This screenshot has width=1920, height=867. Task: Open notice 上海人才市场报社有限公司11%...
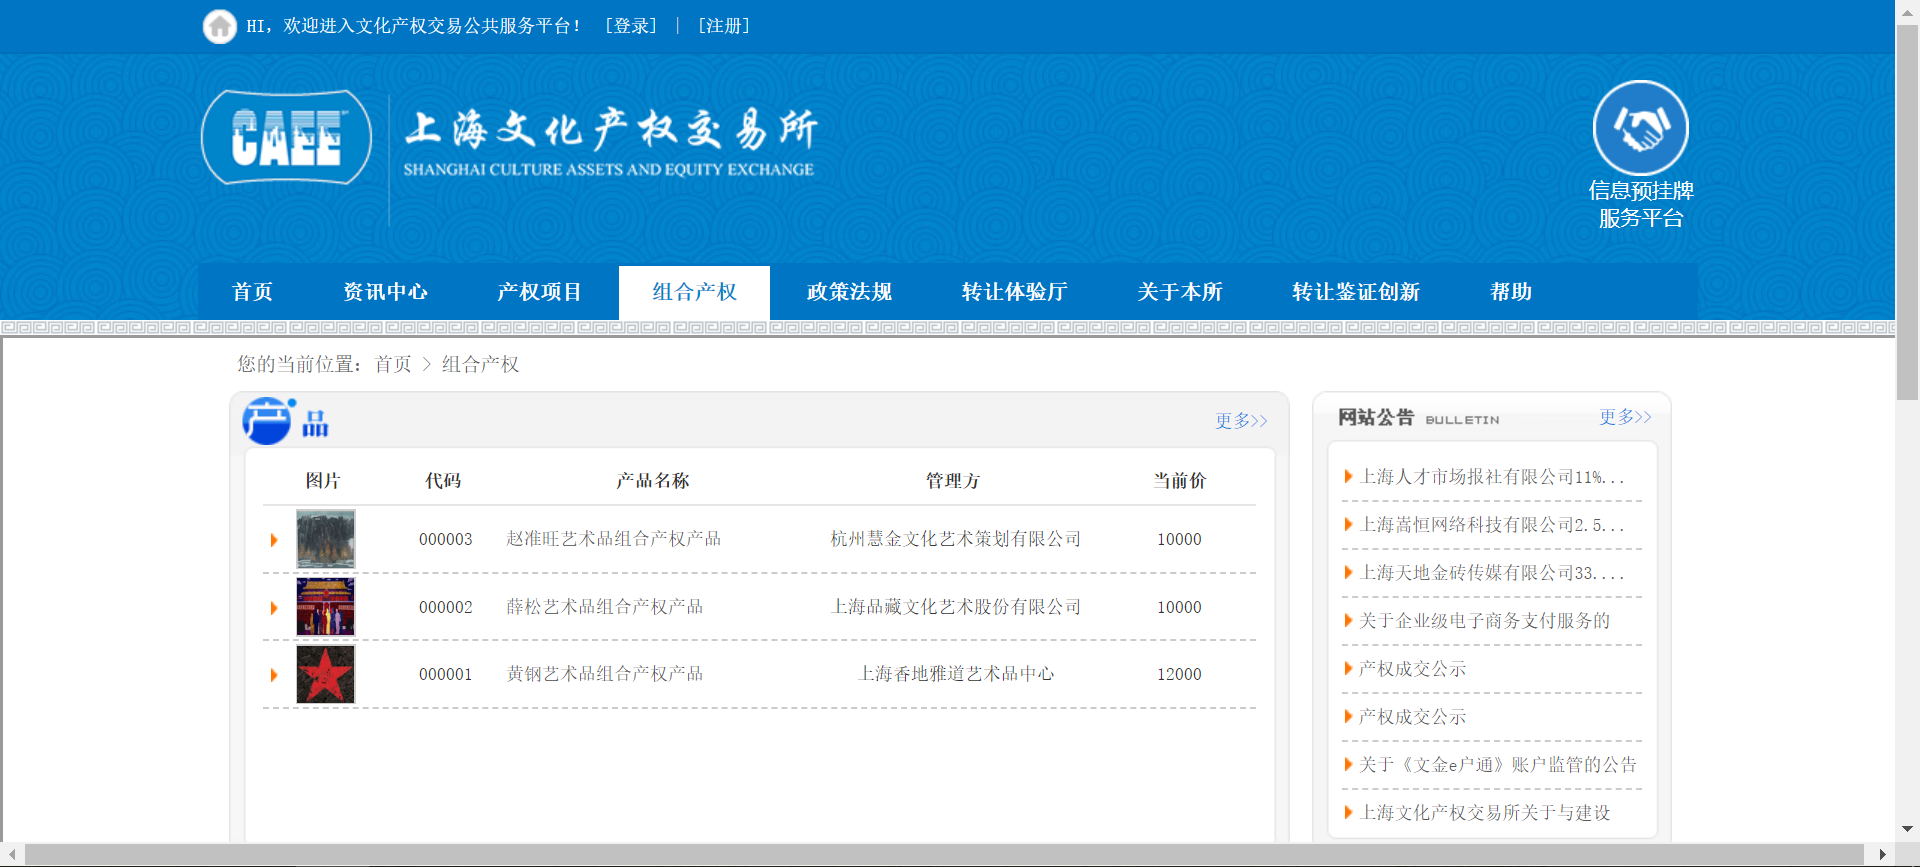1492,477
